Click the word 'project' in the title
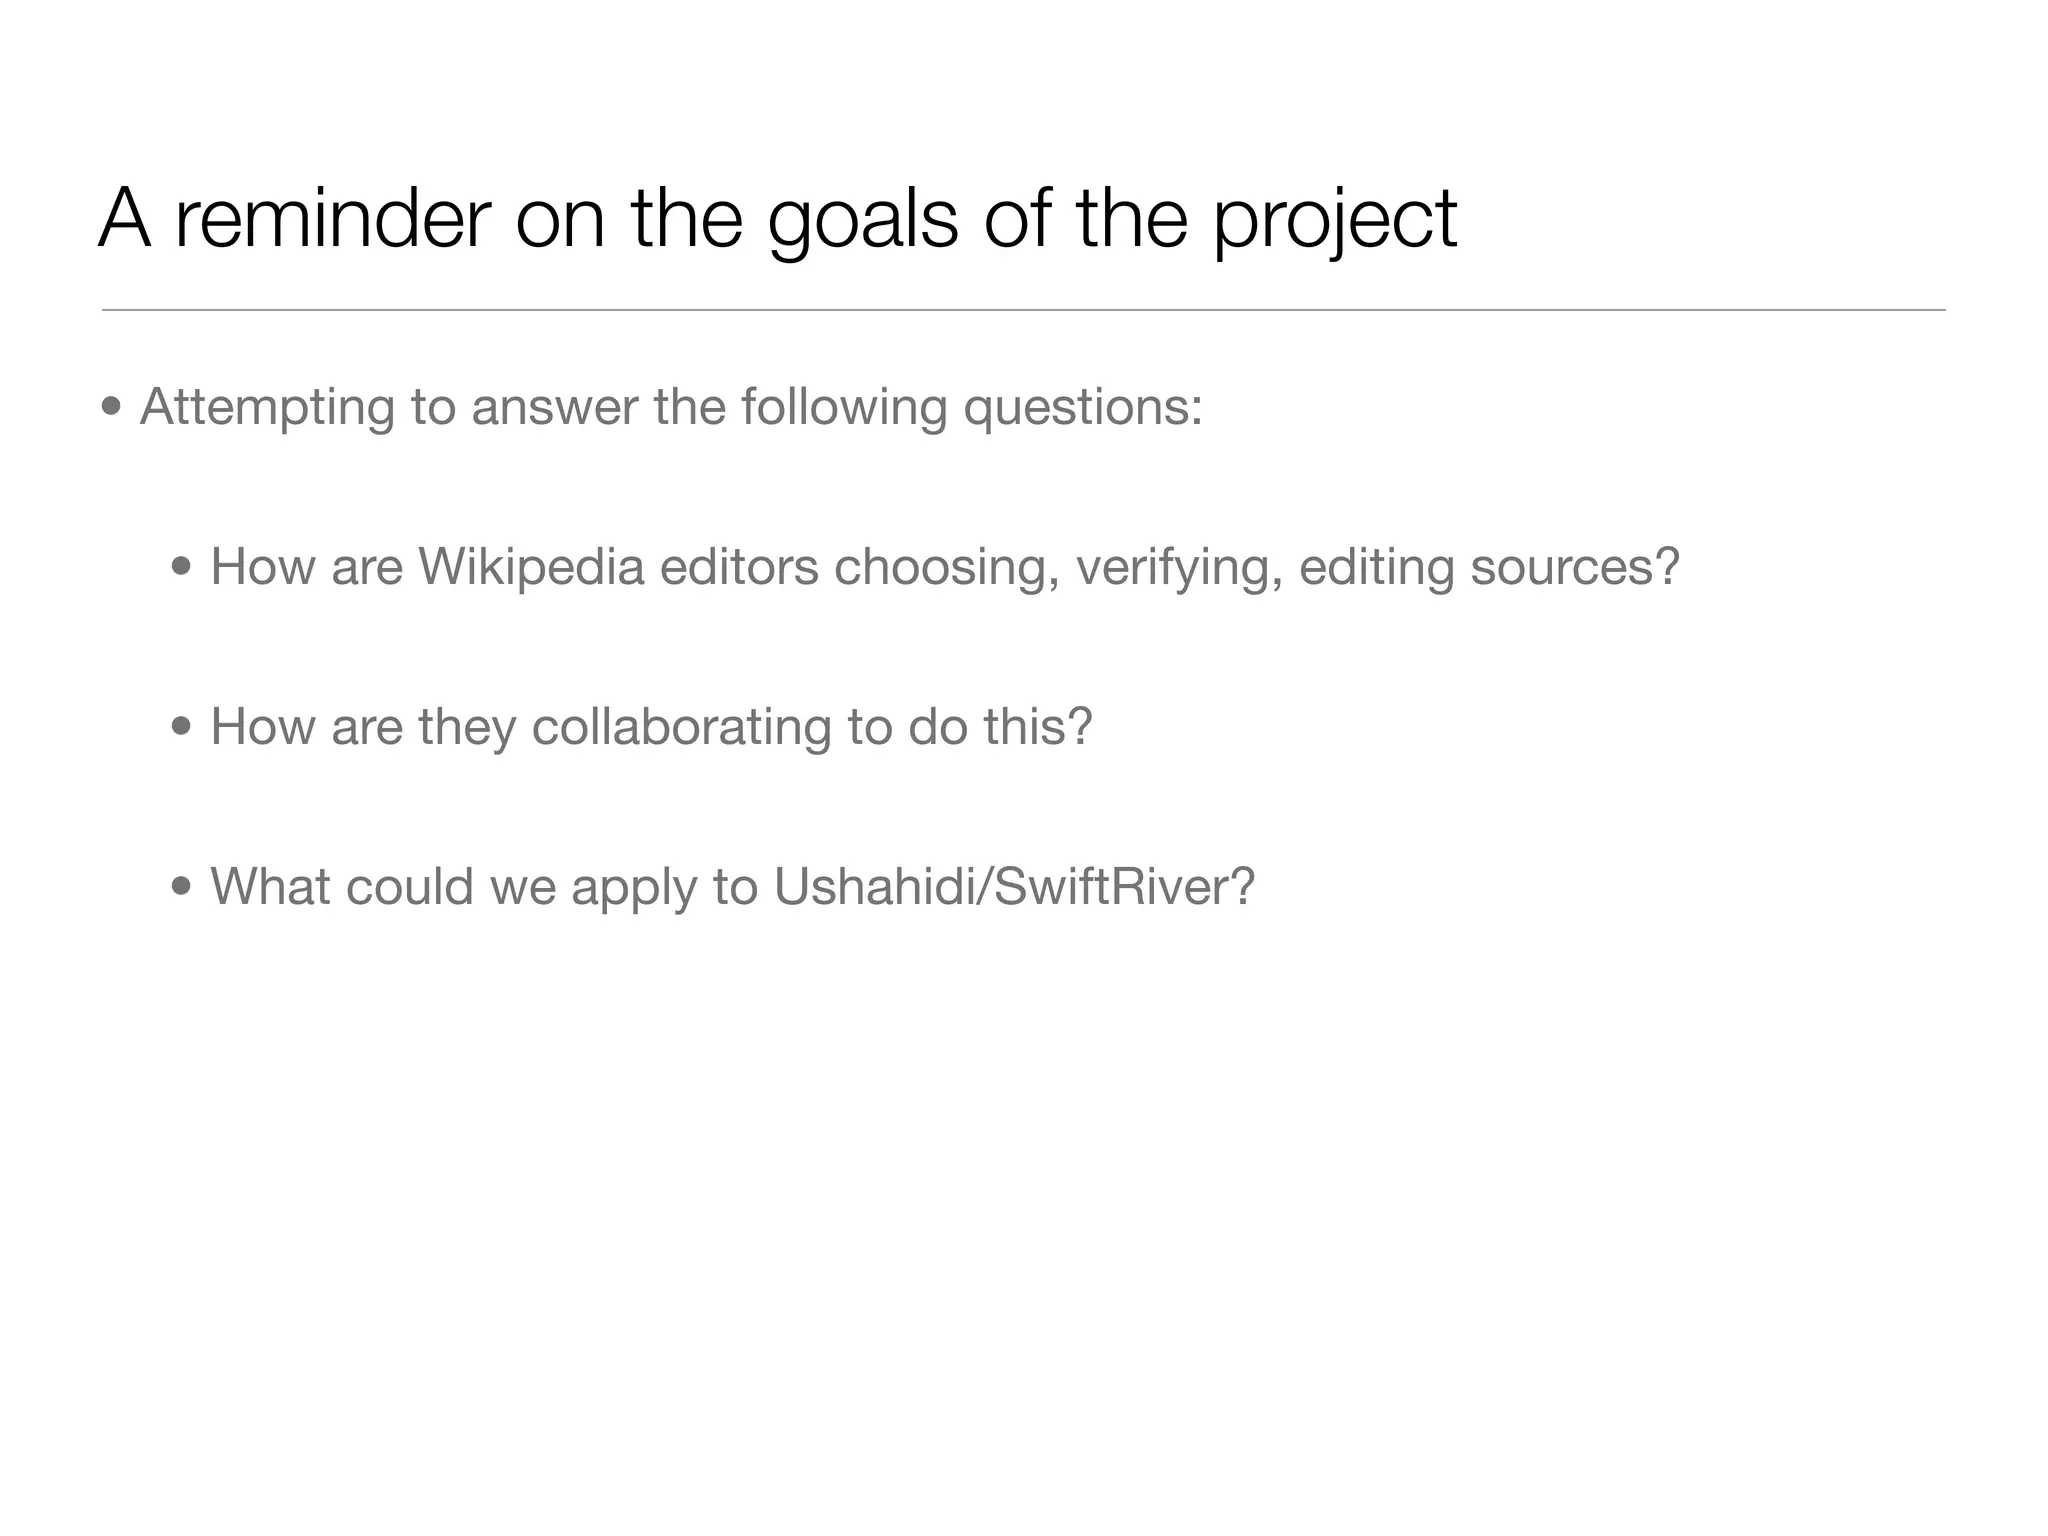Image resolution: width=2048 pixels, height=1536 pixels. pyautogui.click(x=1335, y=221)
